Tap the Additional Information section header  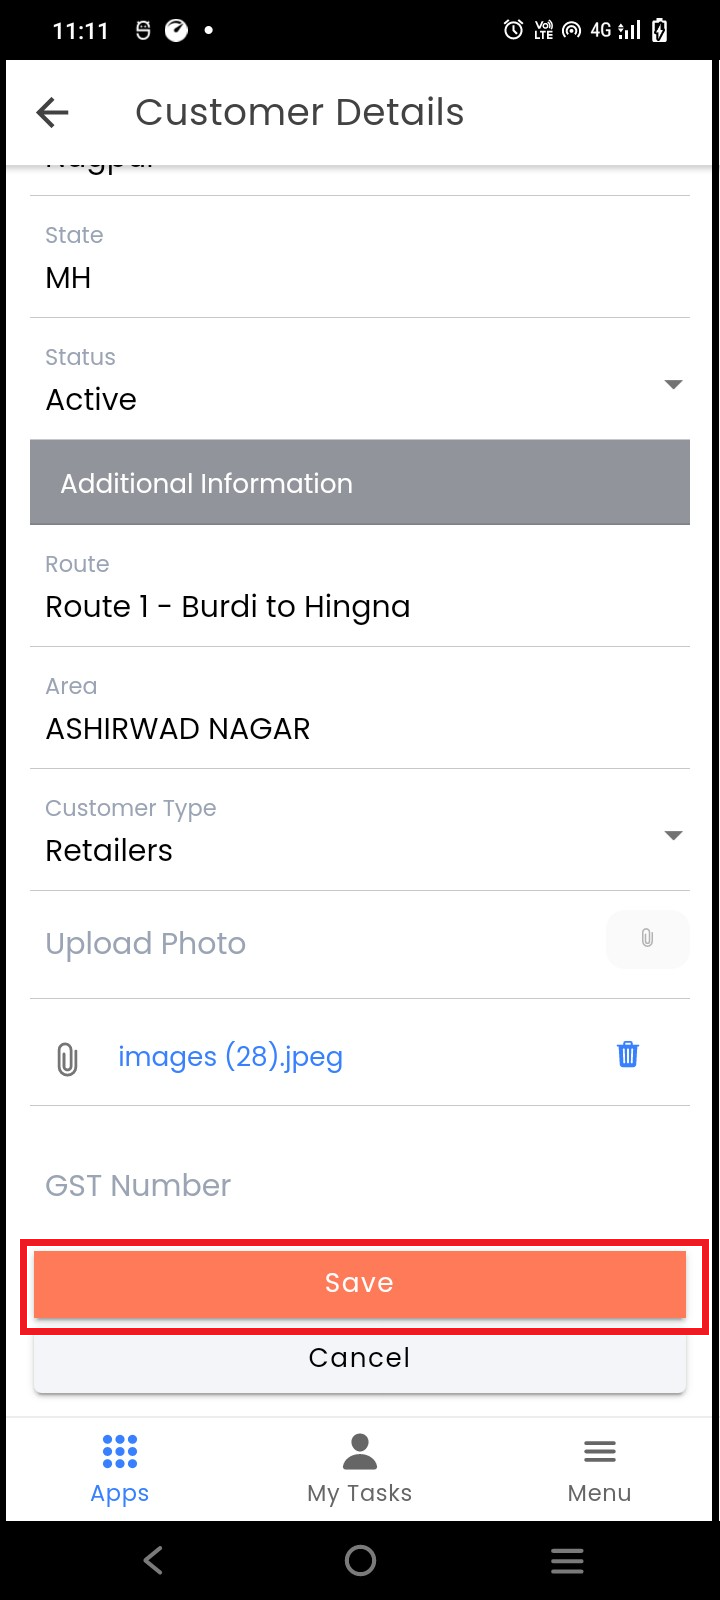click(359, 483)
